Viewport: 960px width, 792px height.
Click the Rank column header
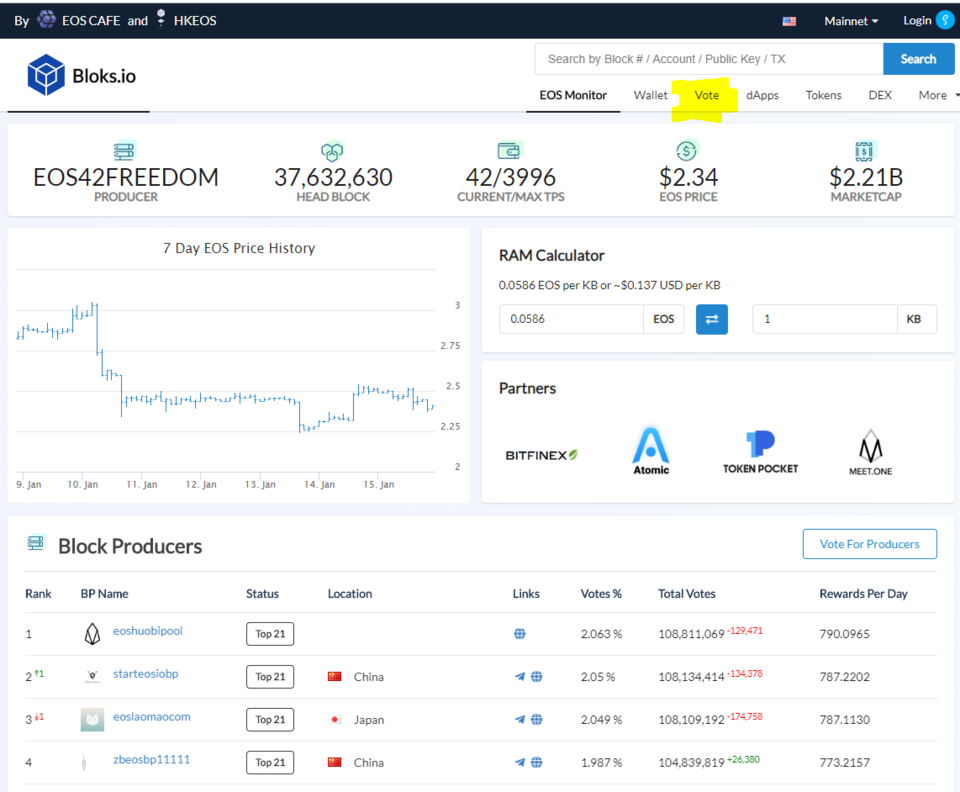click(x=38, y=594)
